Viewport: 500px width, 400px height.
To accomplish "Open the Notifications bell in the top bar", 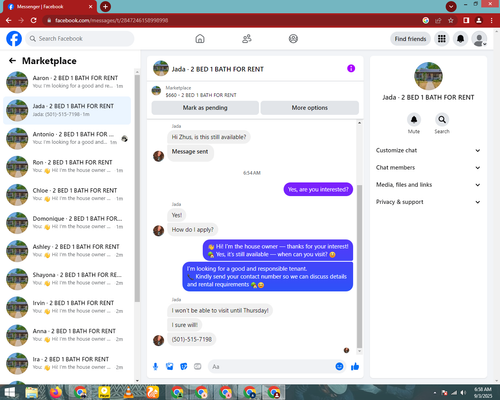I will [460, 39].
